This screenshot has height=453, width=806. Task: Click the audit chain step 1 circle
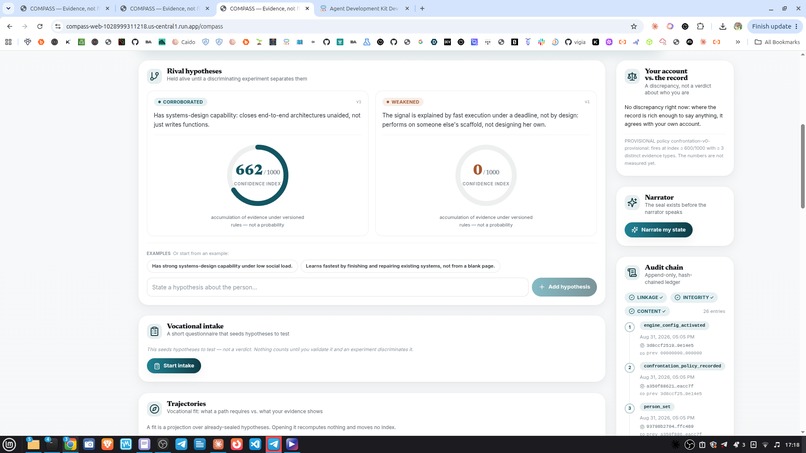pos(630,327)
